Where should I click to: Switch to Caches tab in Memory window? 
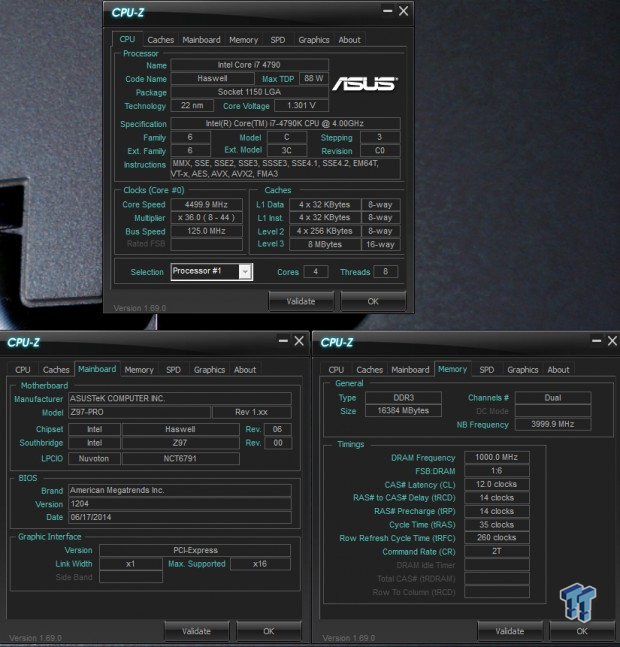(370, 370)
